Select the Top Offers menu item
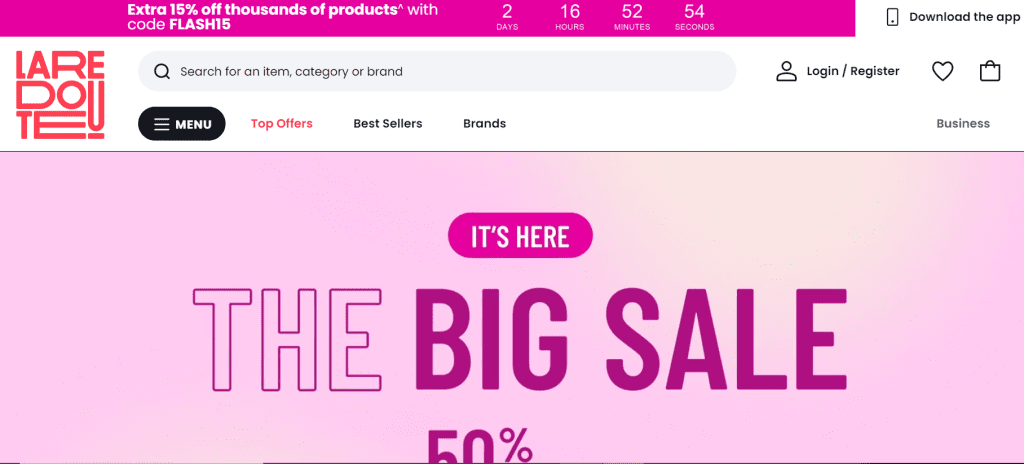Viewport: 1024px width, 464px height. (281, 124)
